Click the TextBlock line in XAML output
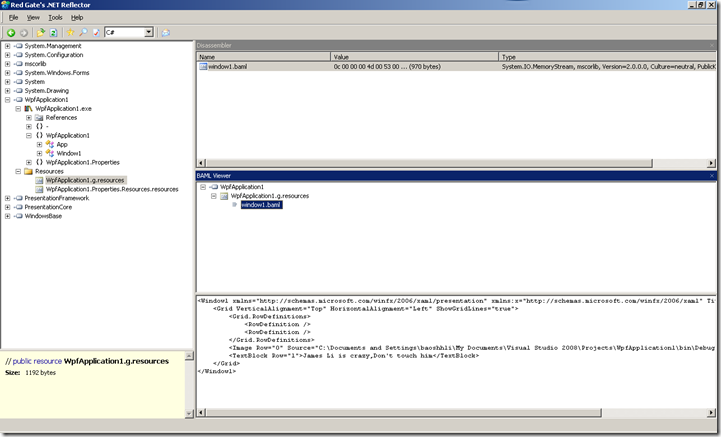Screen dimensions: 721x437 pos(354,356)
